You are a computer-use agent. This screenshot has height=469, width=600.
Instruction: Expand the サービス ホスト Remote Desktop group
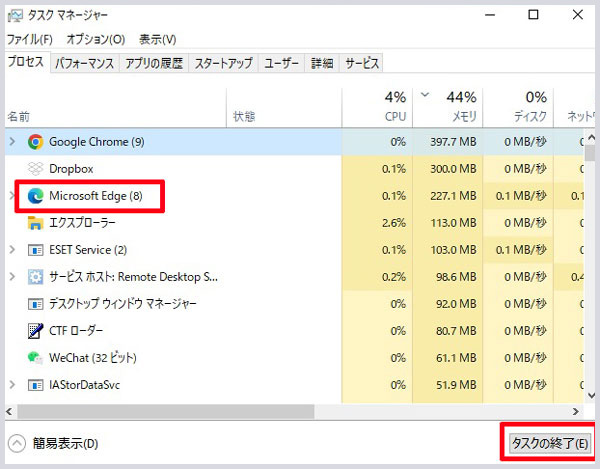pyautogui.click(x=12, y=277)
